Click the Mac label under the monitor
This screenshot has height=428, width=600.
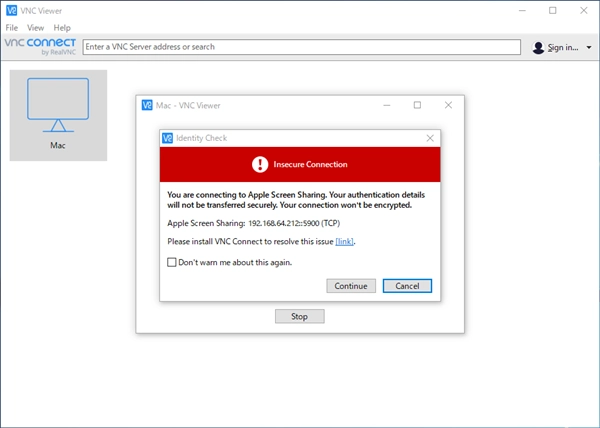pos(58,145)
